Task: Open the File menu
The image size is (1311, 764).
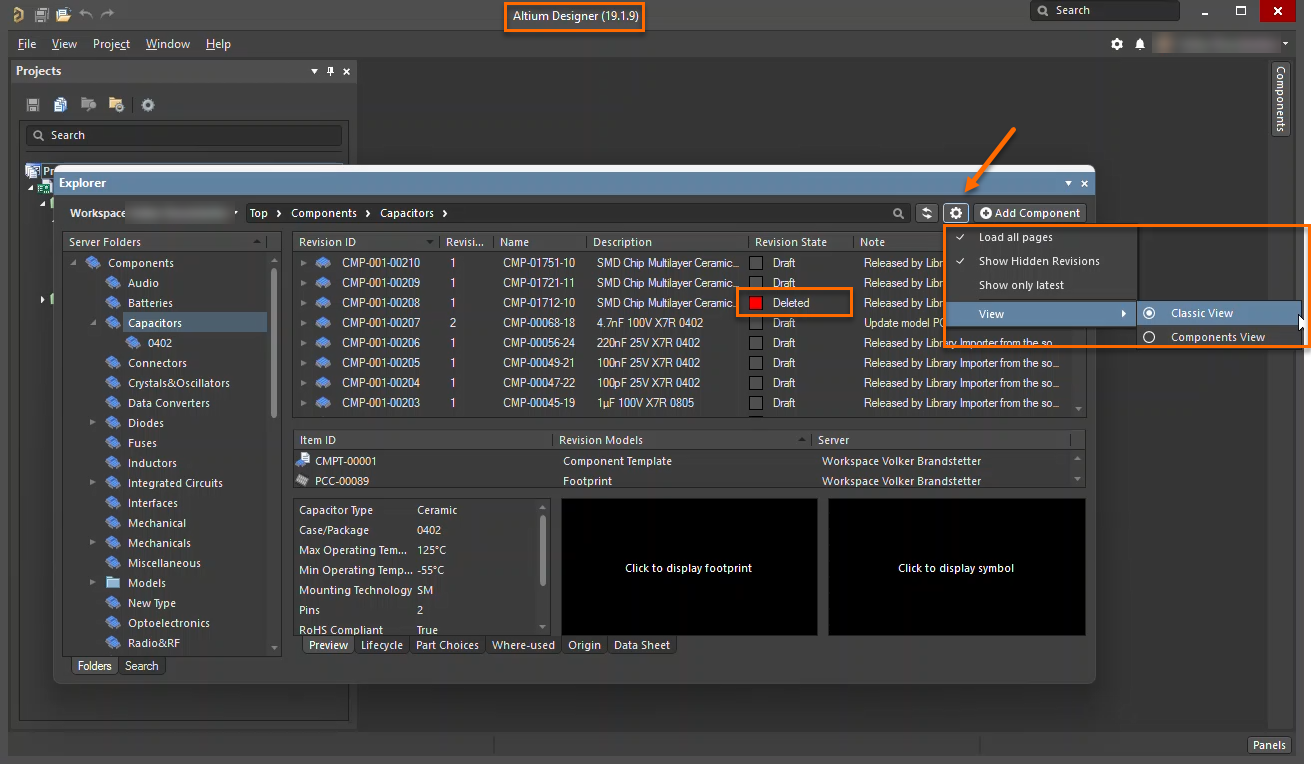Action: [x=27, y=44]
